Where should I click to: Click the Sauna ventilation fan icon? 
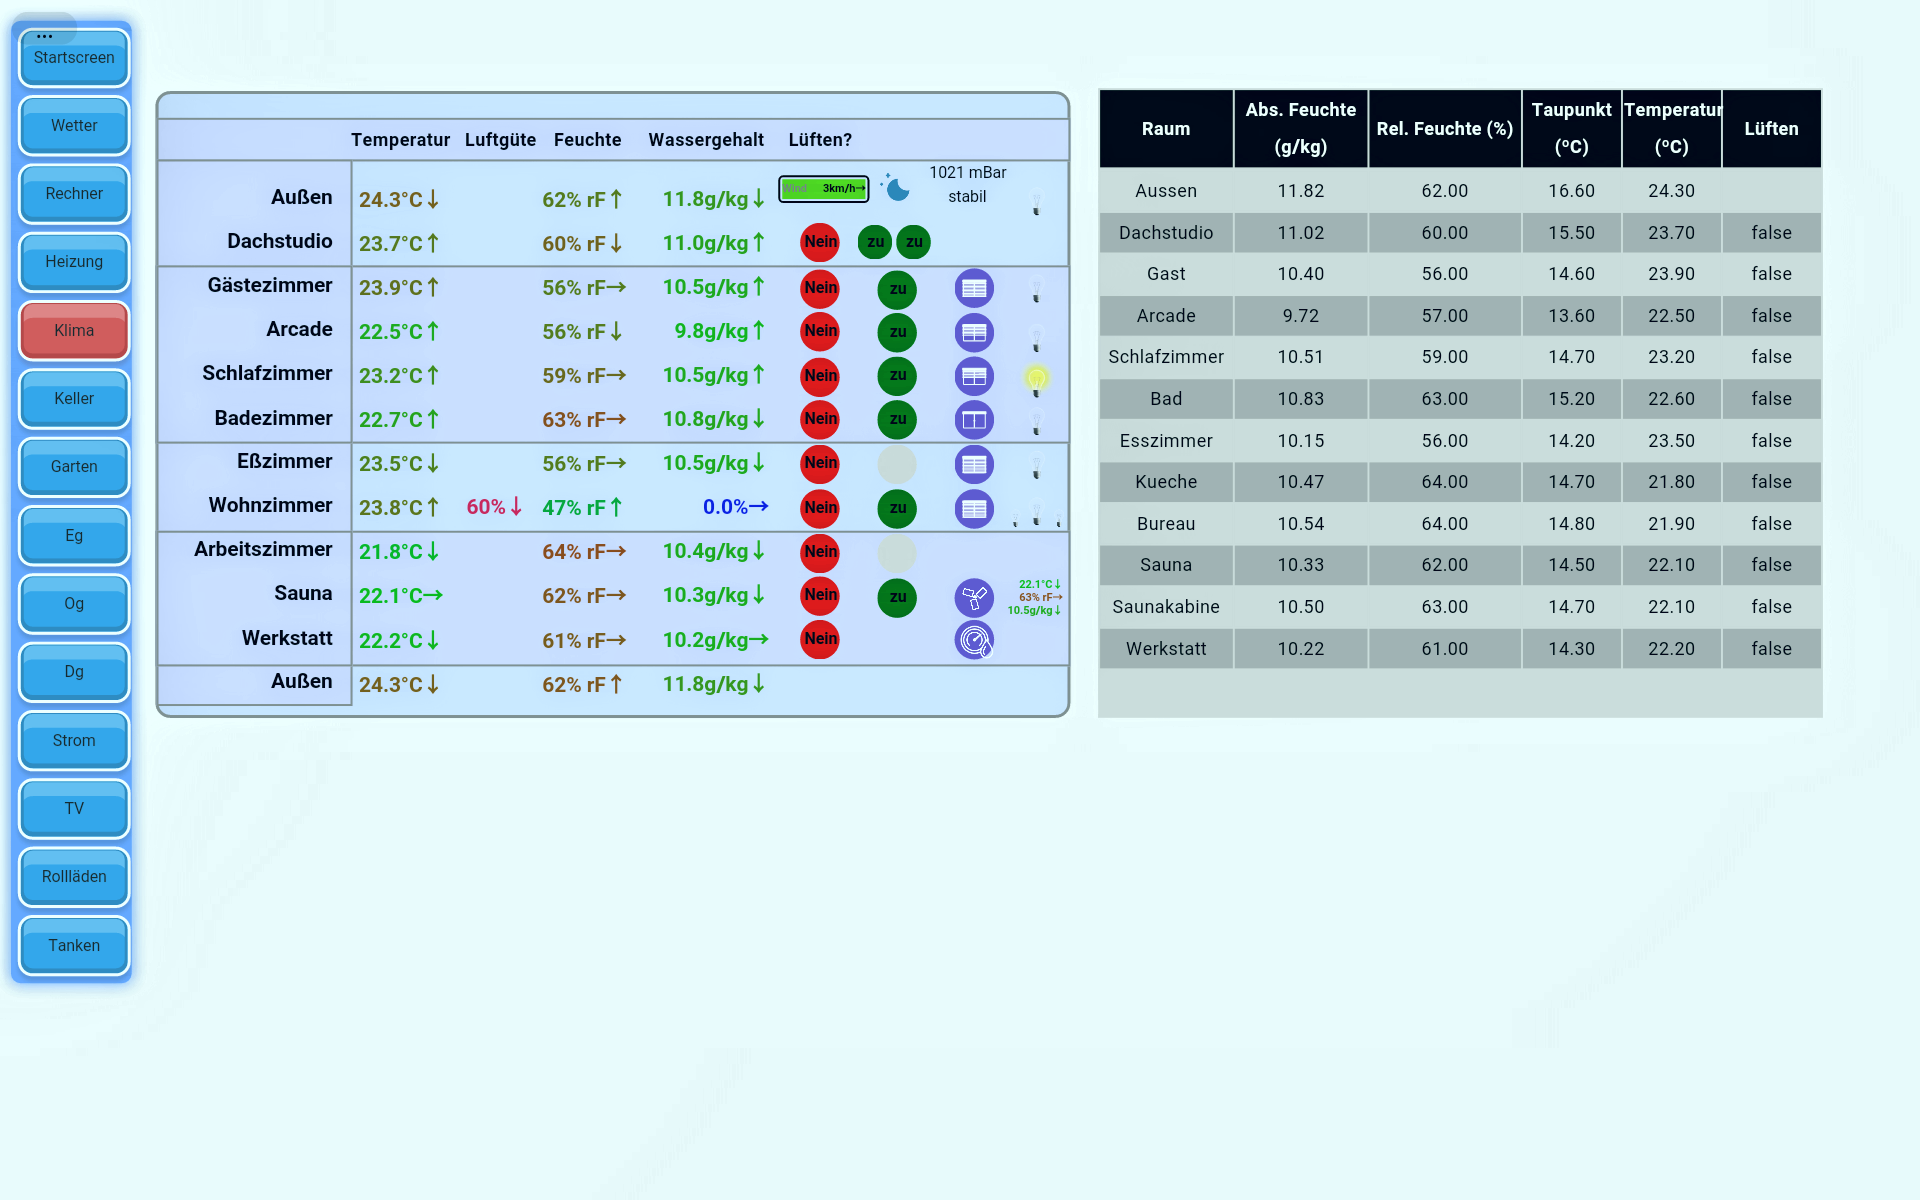click(974, 598)
